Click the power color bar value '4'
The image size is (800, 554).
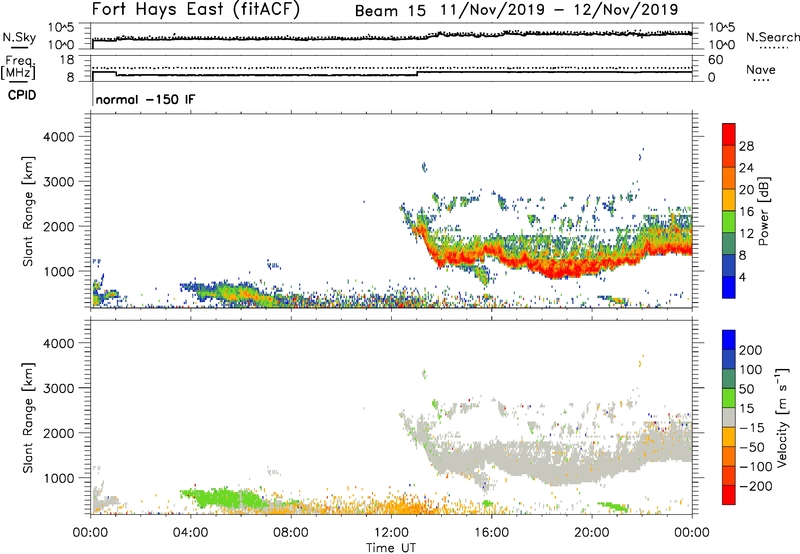pyautogui.click(x=743, y=277)
